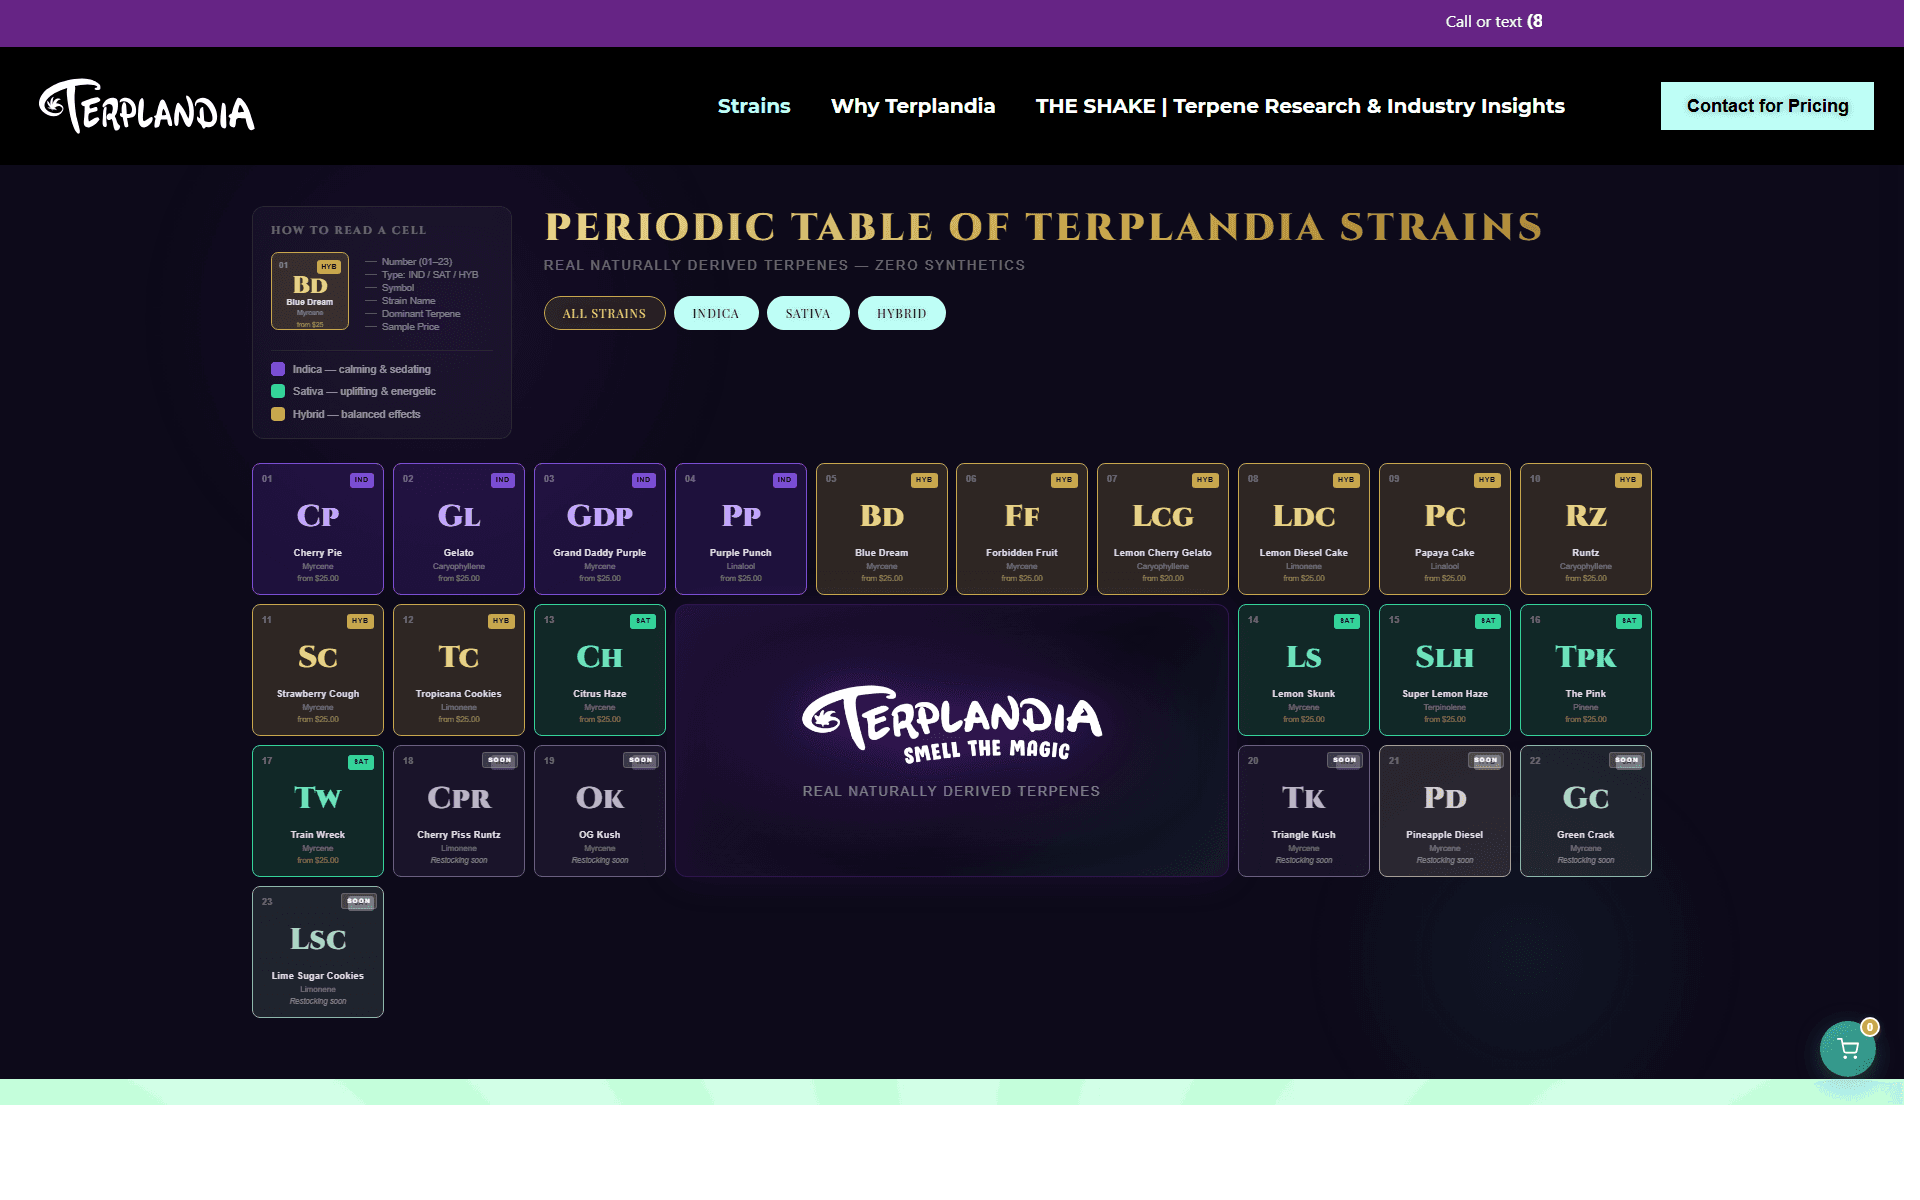Screen dimensions: 1920x1200
Task: Open the Pineapple Diesel strain cell
Action: 1445,811
